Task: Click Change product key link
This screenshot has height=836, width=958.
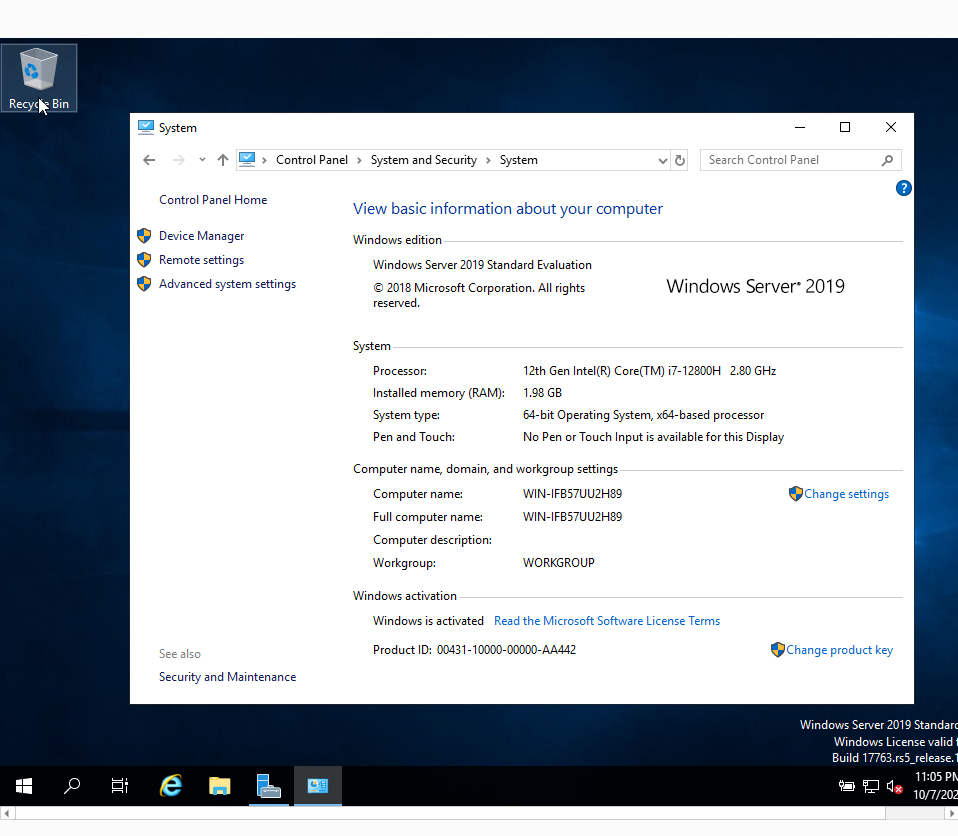Action: [839, 650]
